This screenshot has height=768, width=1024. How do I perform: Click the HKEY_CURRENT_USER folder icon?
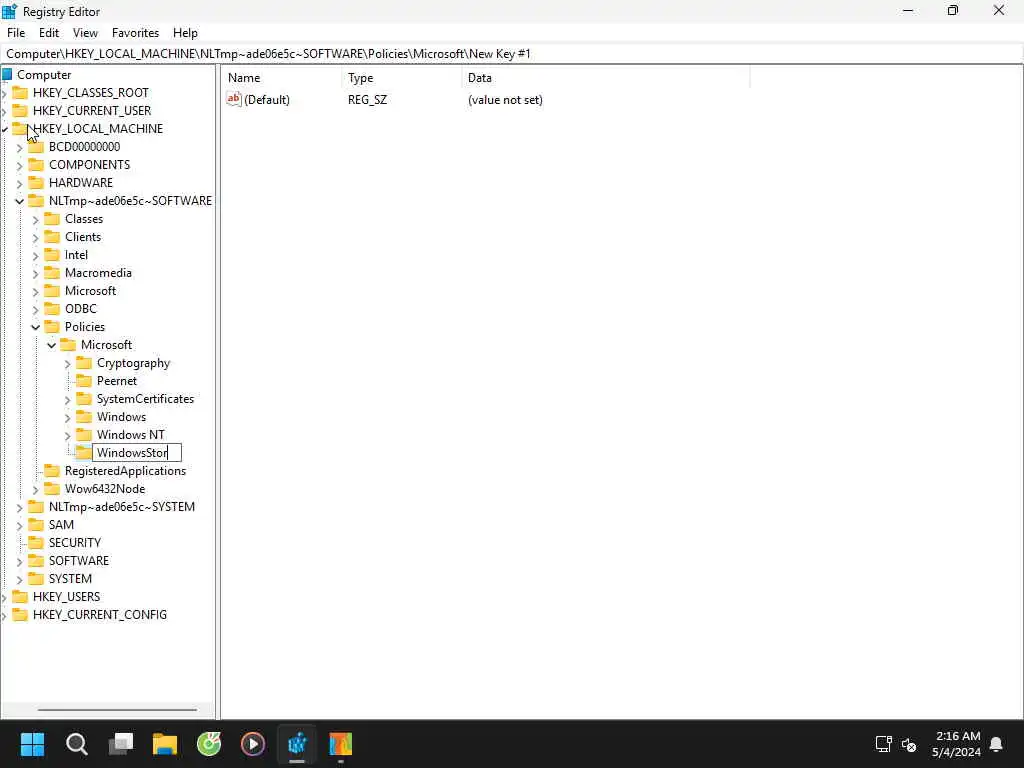click(x=20, y=110)
